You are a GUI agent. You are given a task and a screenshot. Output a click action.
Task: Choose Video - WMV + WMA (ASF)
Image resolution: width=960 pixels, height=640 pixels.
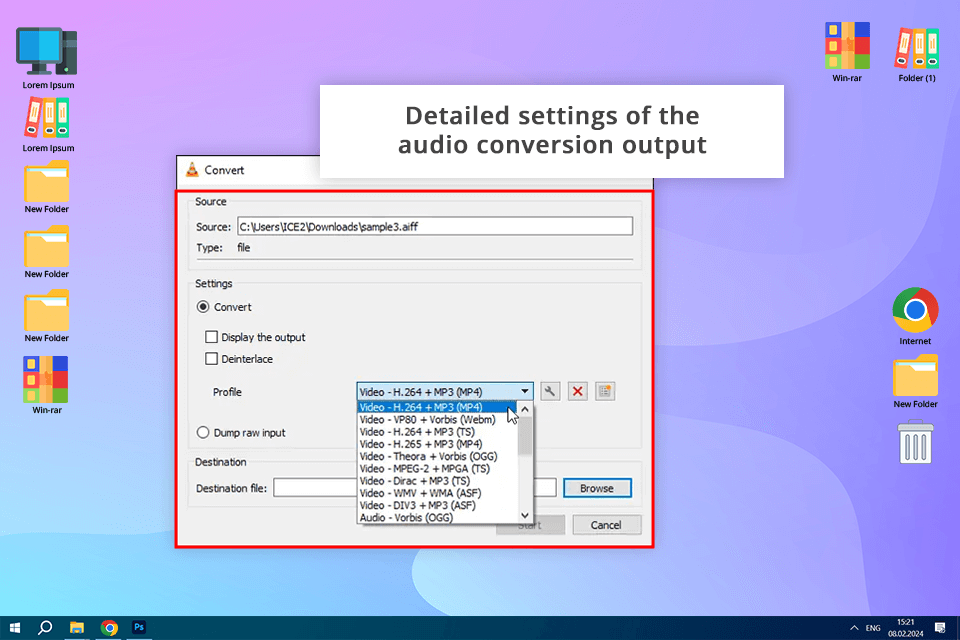pyautogui.click(x=438, y=493)
